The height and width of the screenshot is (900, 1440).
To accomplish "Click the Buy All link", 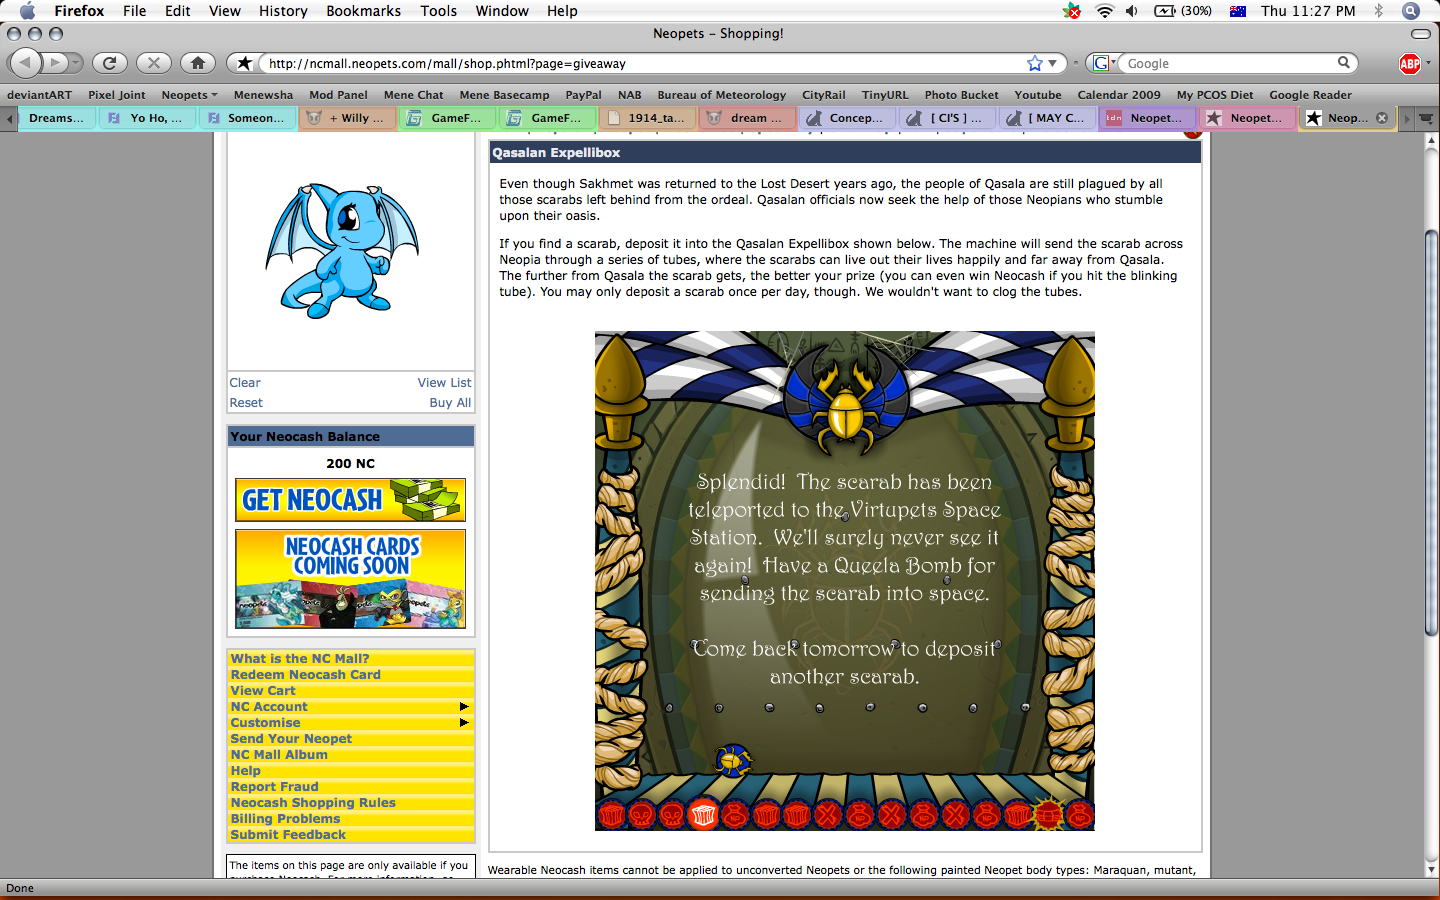I will [450, 403].
